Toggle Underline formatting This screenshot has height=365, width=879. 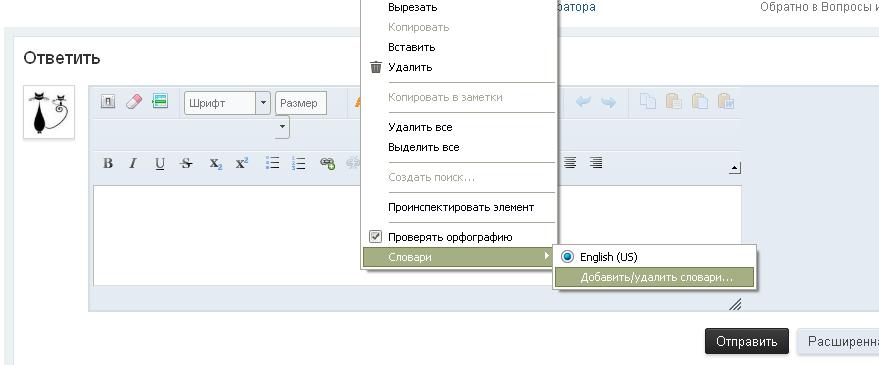click(160, 163)
